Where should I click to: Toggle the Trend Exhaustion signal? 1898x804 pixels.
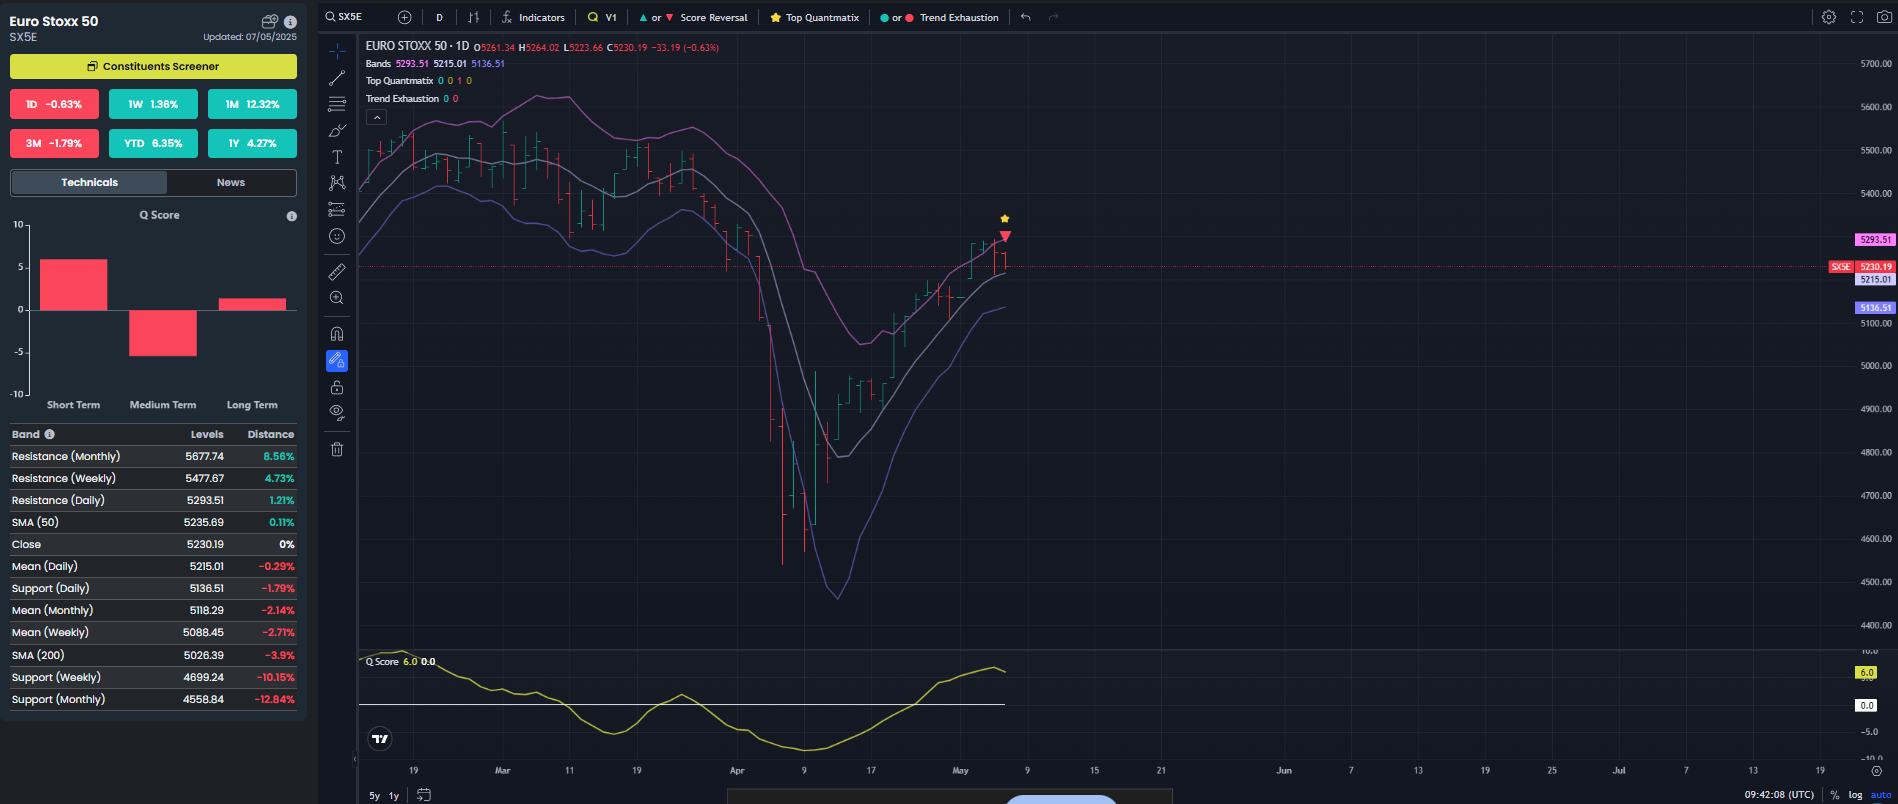click(x=939, y=17)
